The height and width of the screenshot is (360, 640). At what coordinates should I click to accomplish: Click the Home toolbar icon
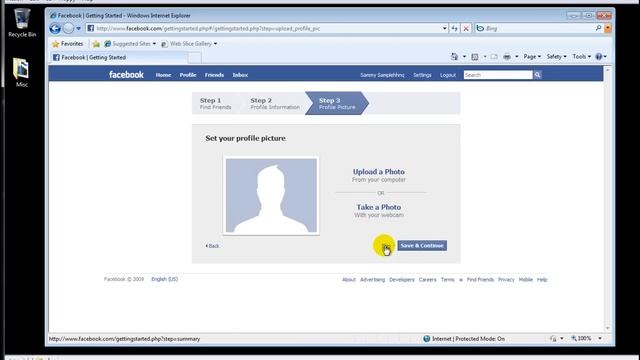(454, 57)
